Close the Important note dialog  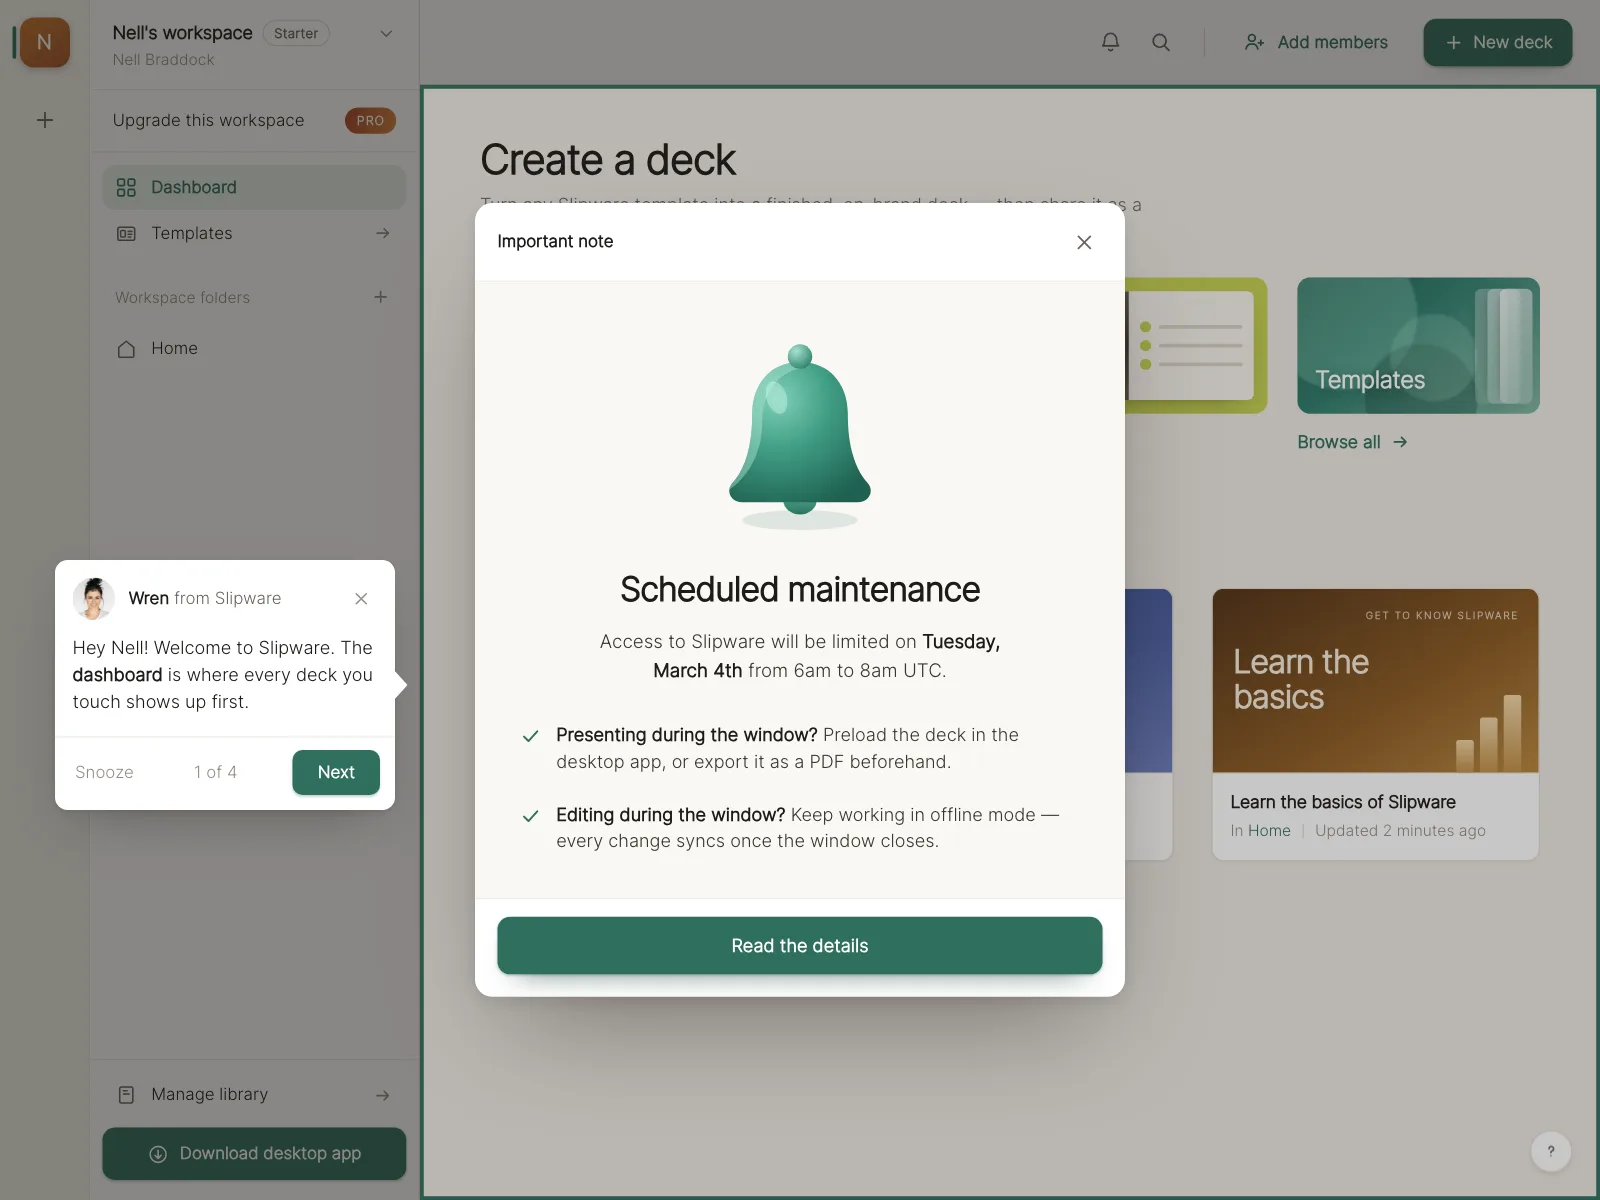pos(1084,242)
